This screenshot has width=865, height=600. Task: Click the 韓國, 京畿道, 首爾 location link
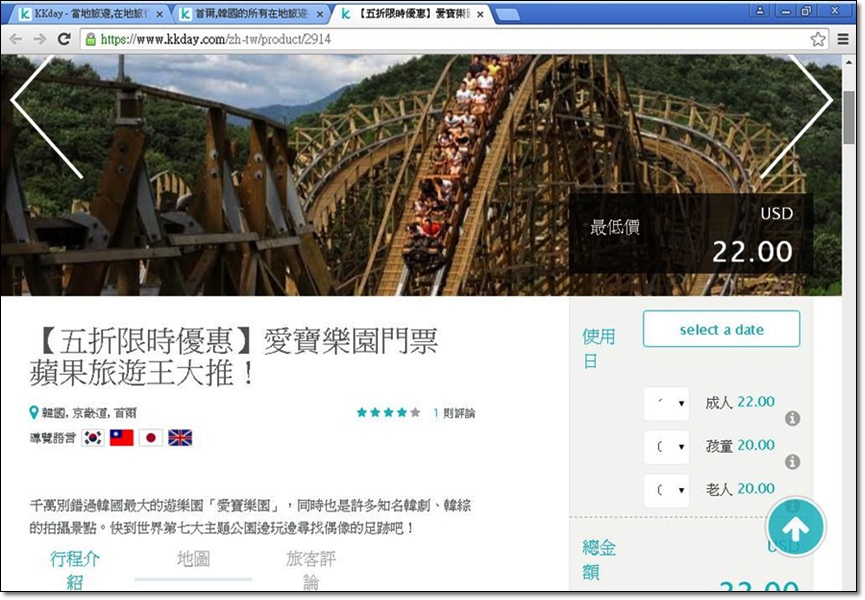pyautogui.click(x=89, y=413)
